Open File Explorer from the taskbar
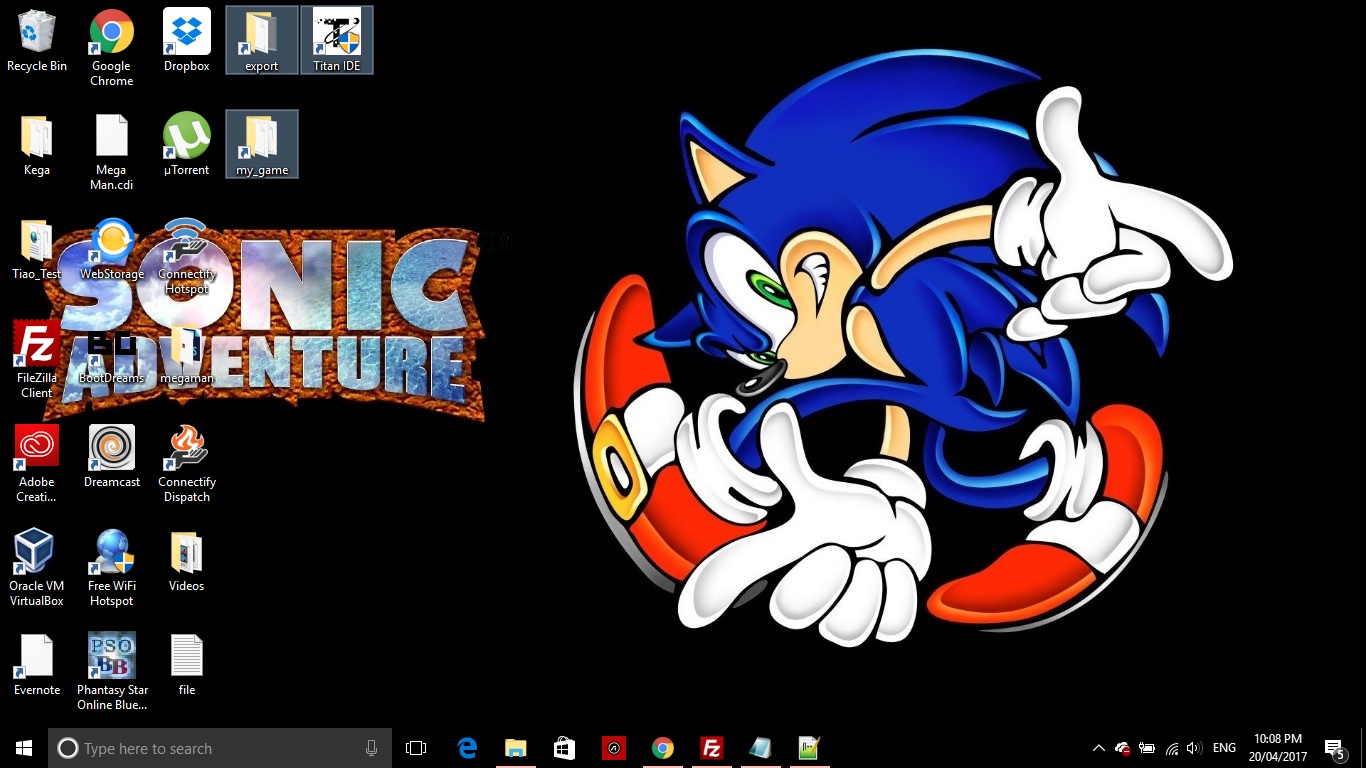Image resolution: width=1366 pixels, height=768 pixels. click(x=516, y=748)
